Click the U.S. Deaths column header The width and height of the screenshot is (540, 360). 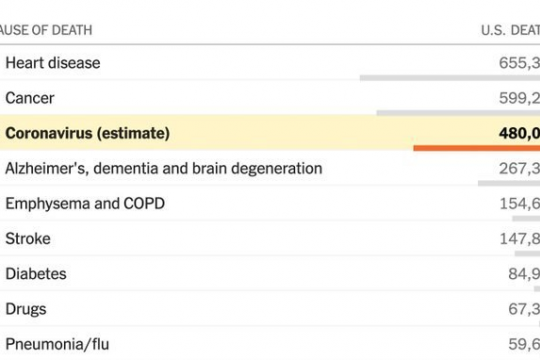(x=510, y=30)
